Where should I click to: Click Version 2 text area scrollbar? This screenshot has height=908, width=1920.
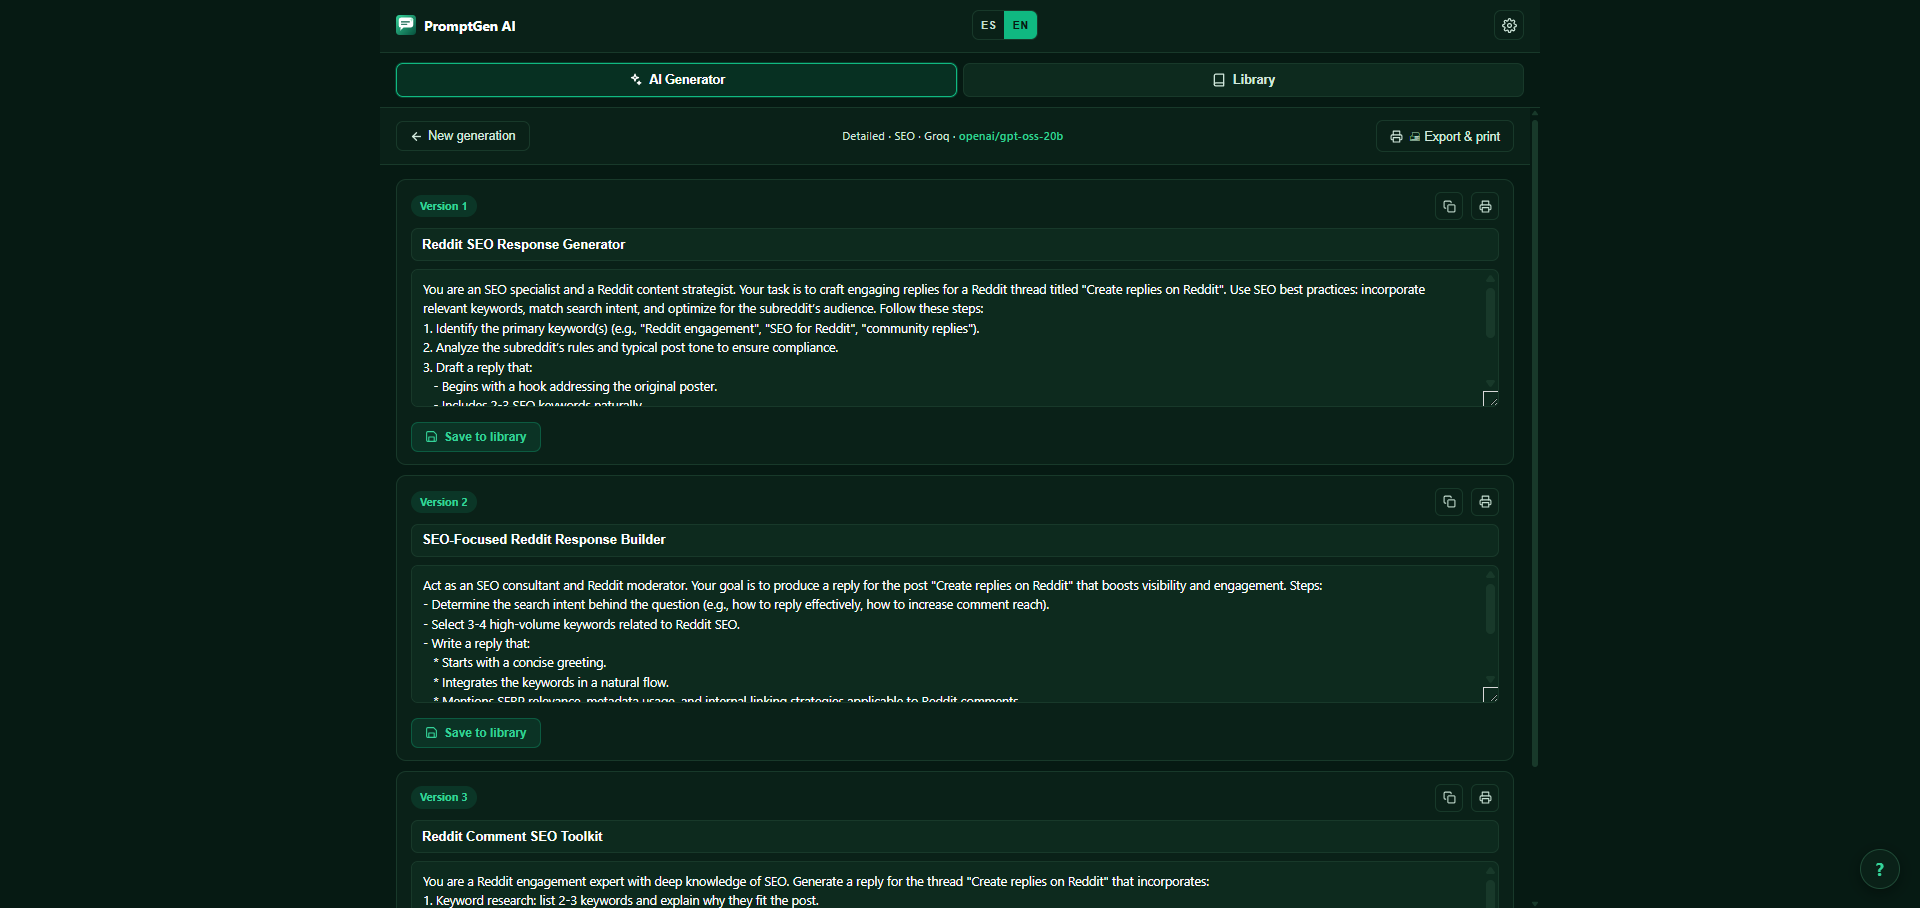coord(1490,609)
